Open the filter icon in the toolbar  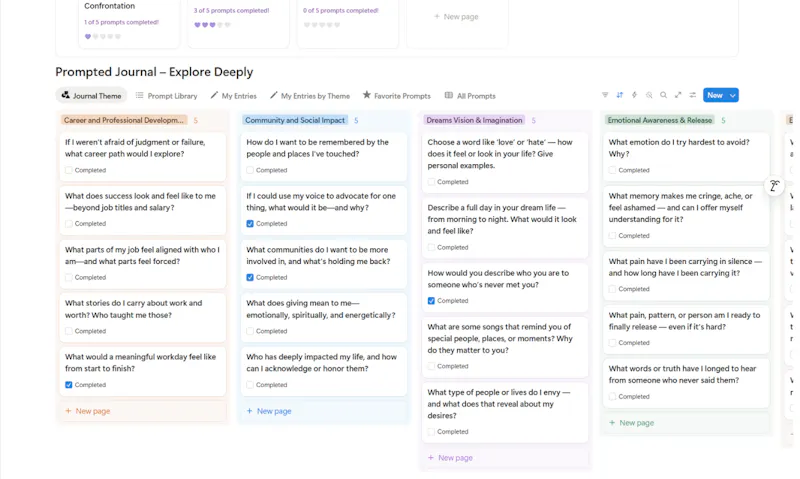tap(605, 95)
